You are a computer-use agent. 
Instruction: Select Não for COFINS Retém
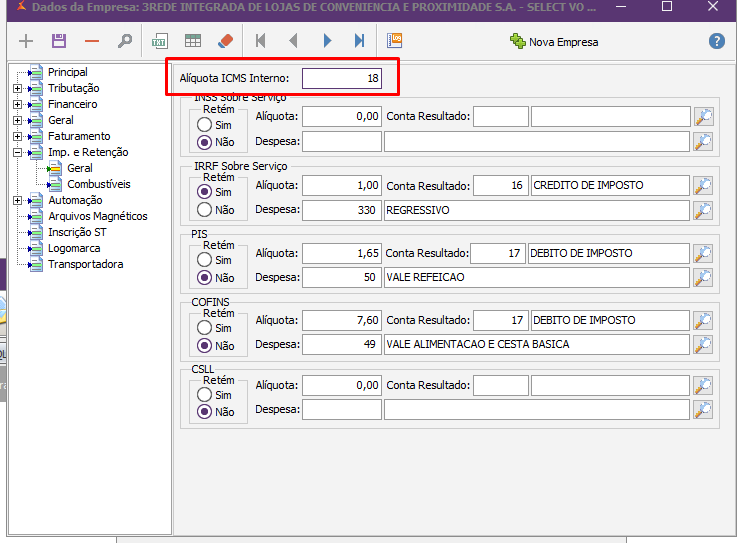(204, 346)
